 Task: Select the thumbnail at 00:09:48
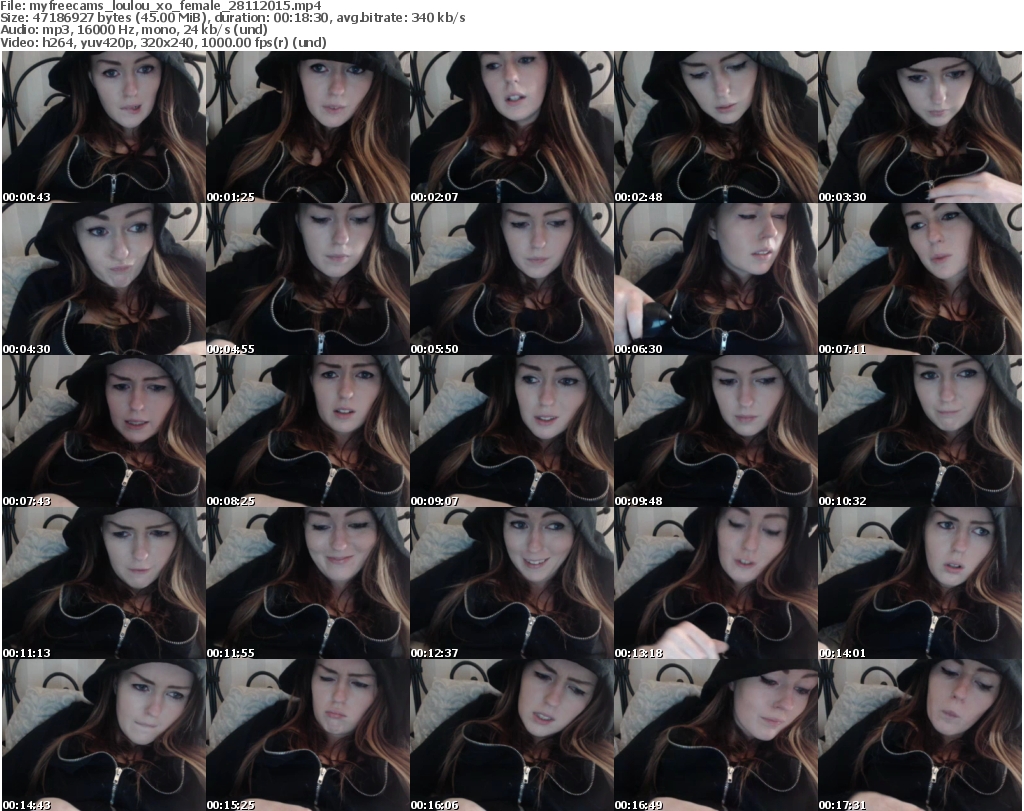[716, 431]
